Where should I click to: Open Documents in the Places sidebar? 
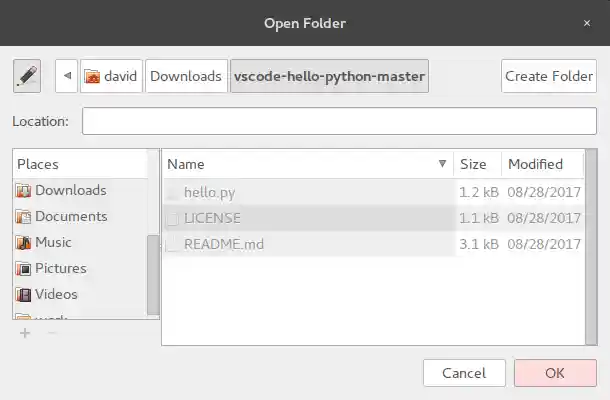[81, 216]
